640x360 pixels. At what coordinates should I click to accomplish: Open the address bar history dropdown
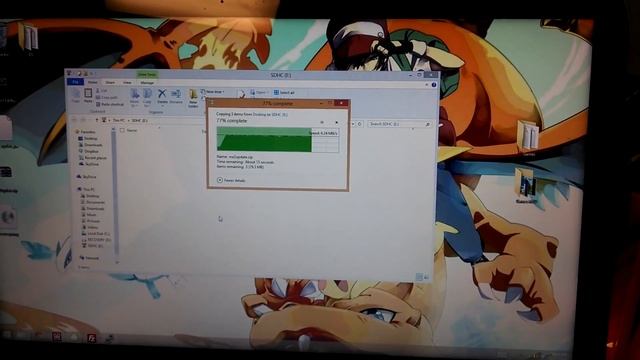(353, 124)
